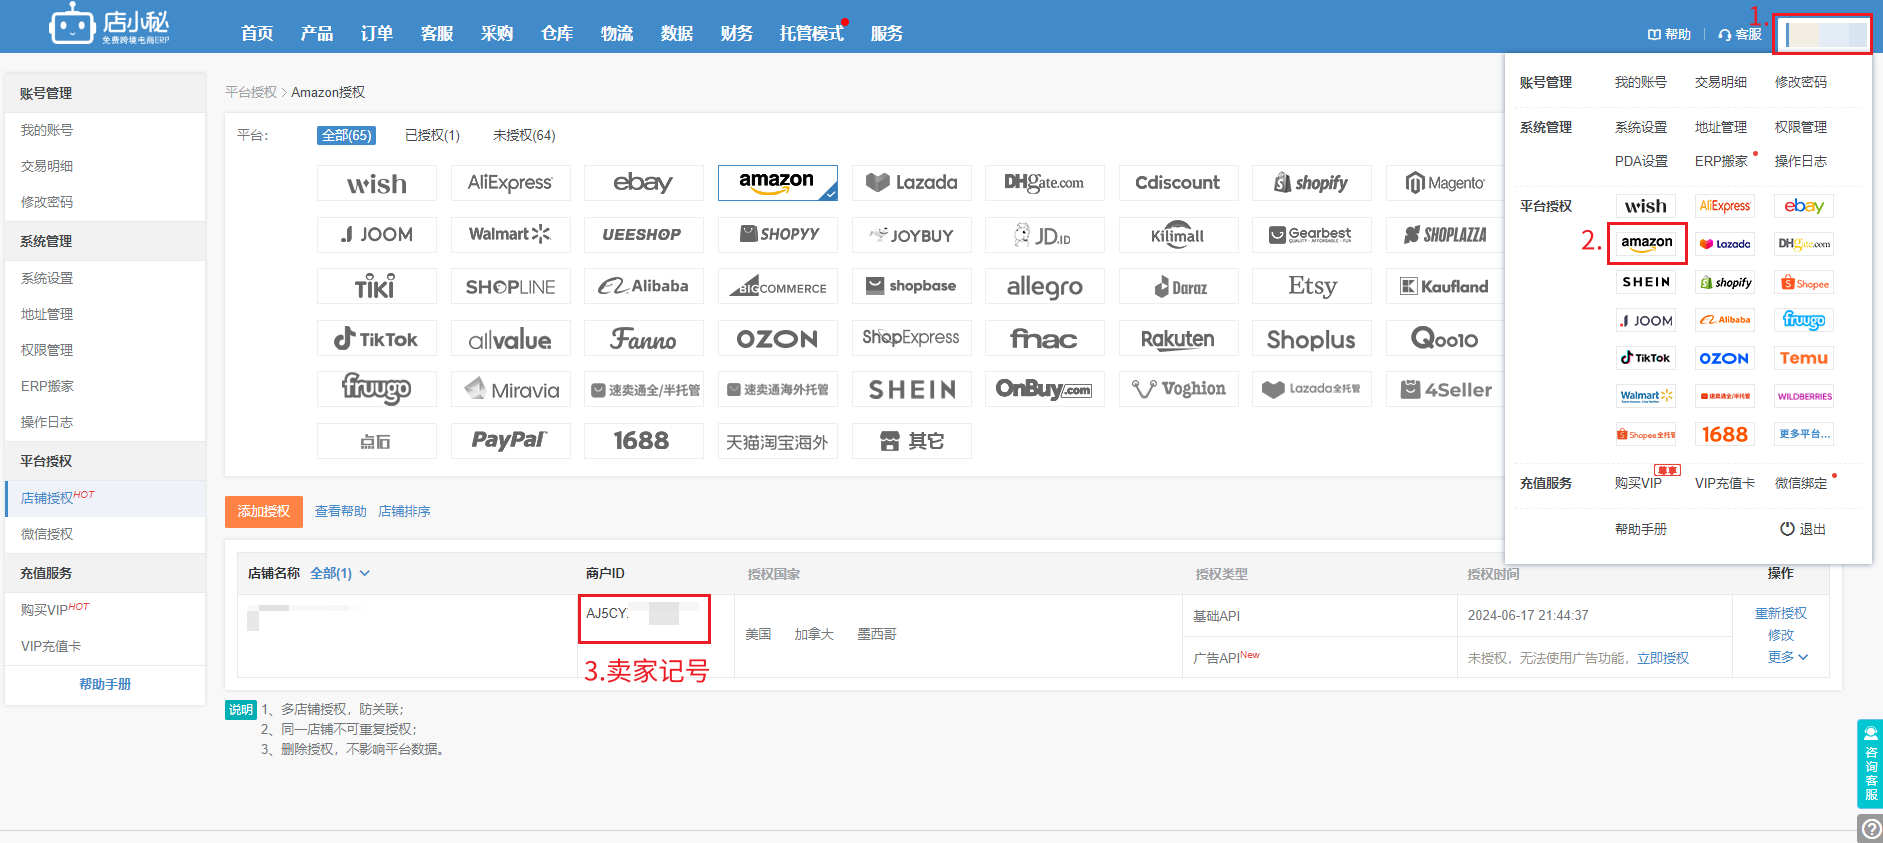The height and width of the screenshot is (843, 1883).
Task: Click the help question-mark icon at bottom right
Action: (1870, 829)
